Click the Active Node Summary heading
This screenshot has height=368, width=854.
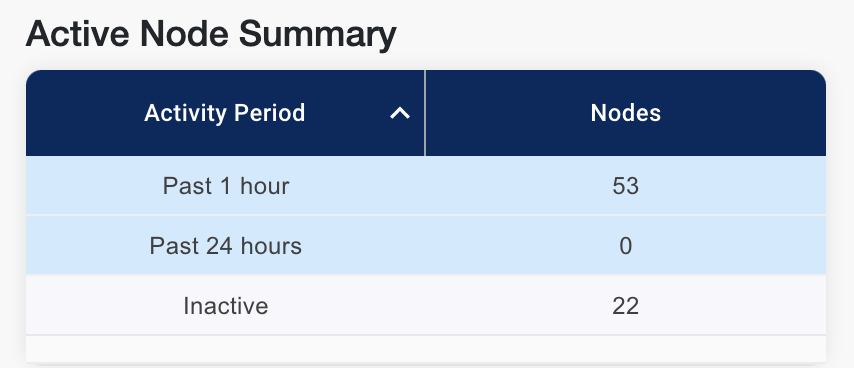click(211, 35)
